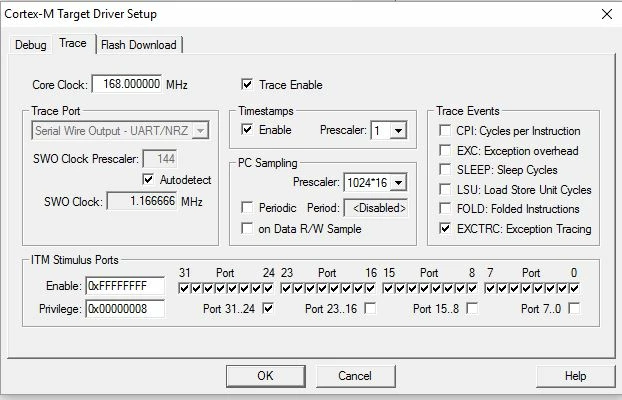Enable FOLD: Folded Instructions checkbox
This screenshot has width=622, height=400.
(445, 208)
